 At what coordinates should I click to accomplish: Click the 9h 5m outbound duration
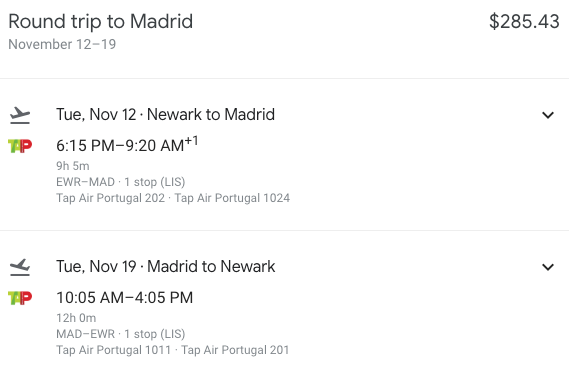click(73, 166)
